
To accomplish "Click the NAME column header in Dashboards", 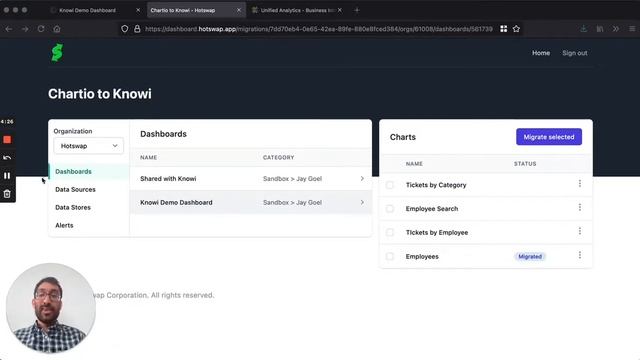I will tap(149, 157).
